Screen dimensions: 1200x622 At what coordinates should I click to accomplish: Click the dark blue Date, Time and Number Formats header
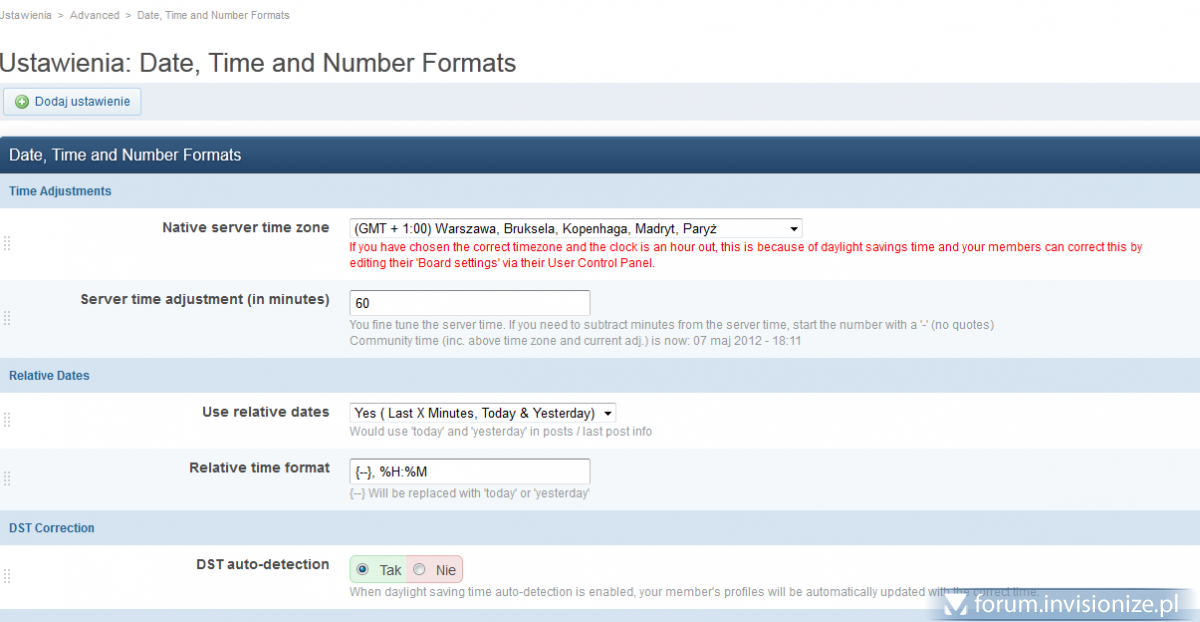tap(125, 155)
